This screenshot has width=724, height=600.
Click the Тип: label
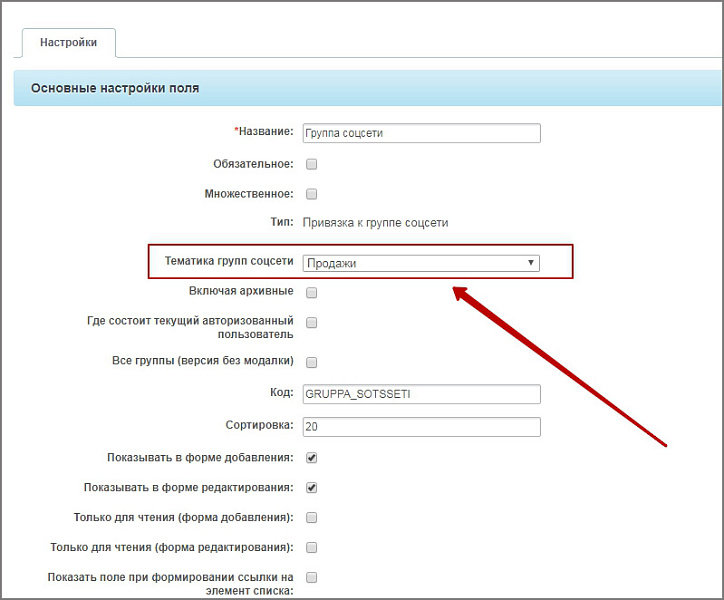(x=282, y=222)
